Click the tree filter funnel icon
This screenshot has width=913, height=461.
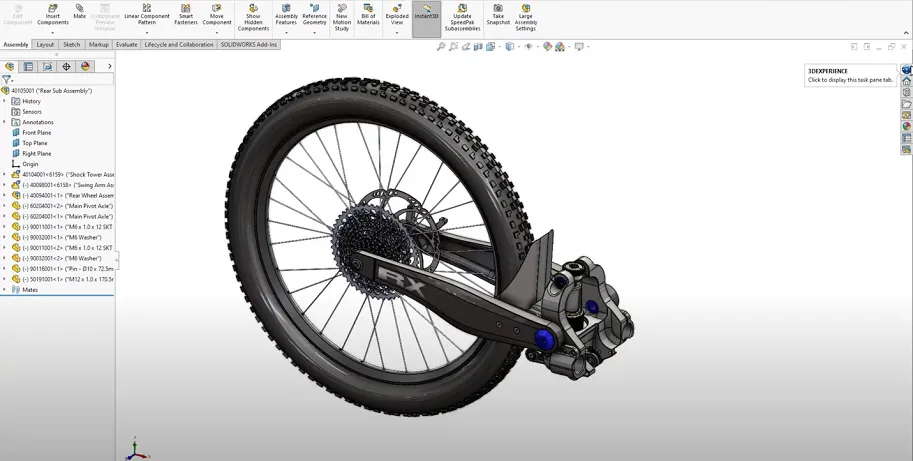(x=6, y=79)
